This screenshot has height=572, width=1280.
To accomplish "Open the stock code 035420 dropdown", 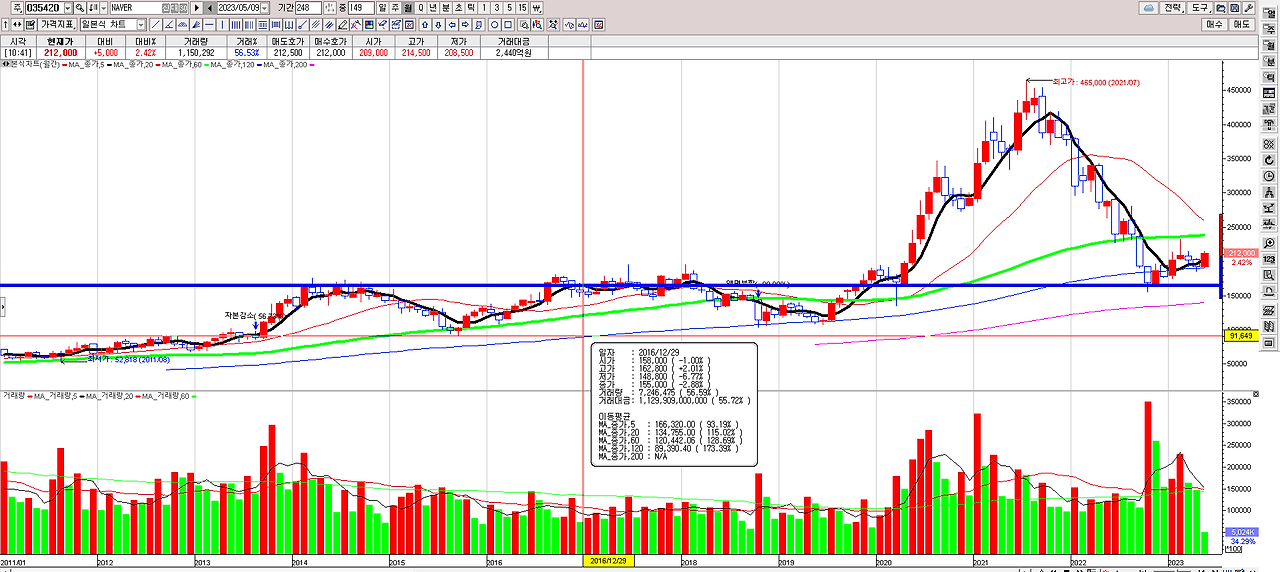I will [x=68, y=8].
